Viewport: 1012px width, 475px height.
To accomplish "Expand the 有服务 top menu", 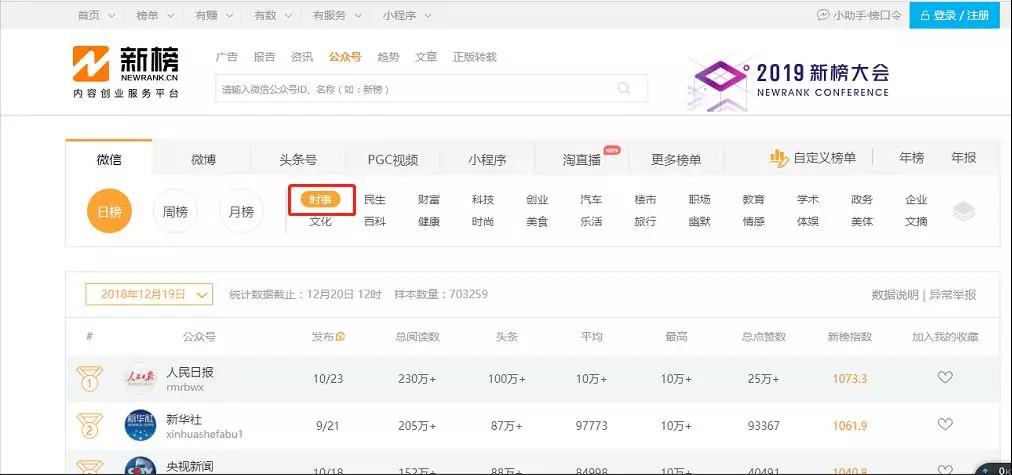I will pyautogui.click(x=337, y=15).
